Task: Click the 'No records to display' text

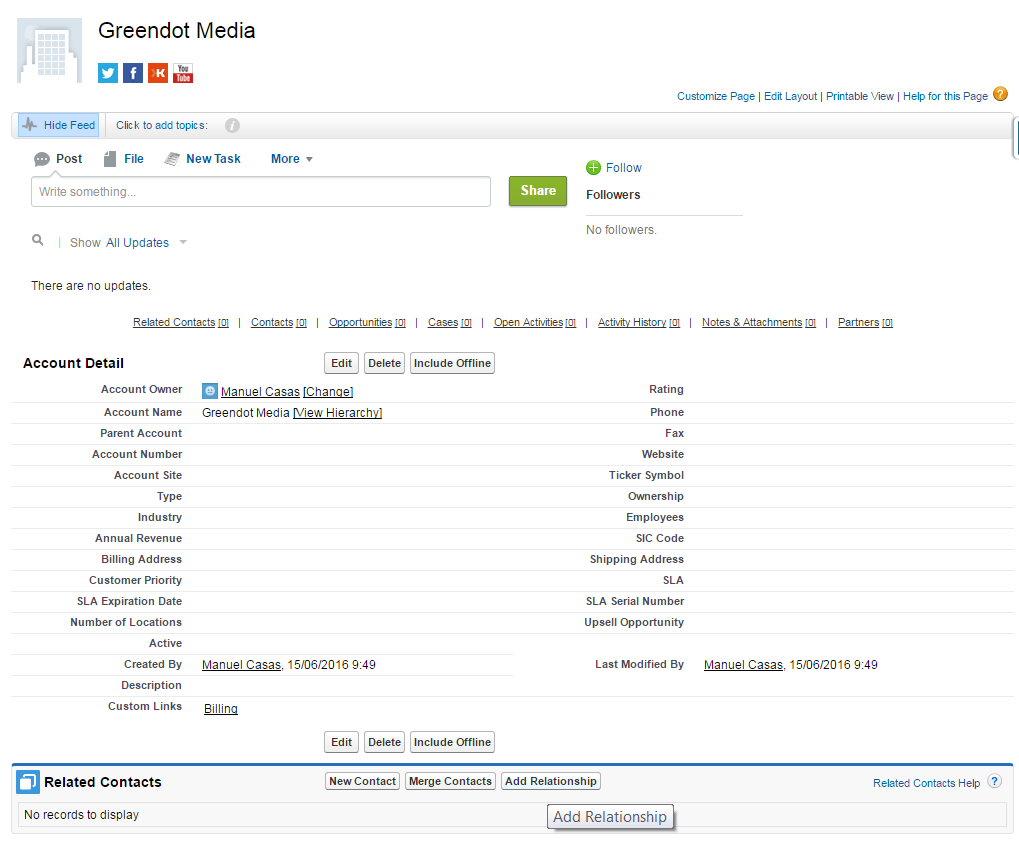Action: click(x=81, y=815)
